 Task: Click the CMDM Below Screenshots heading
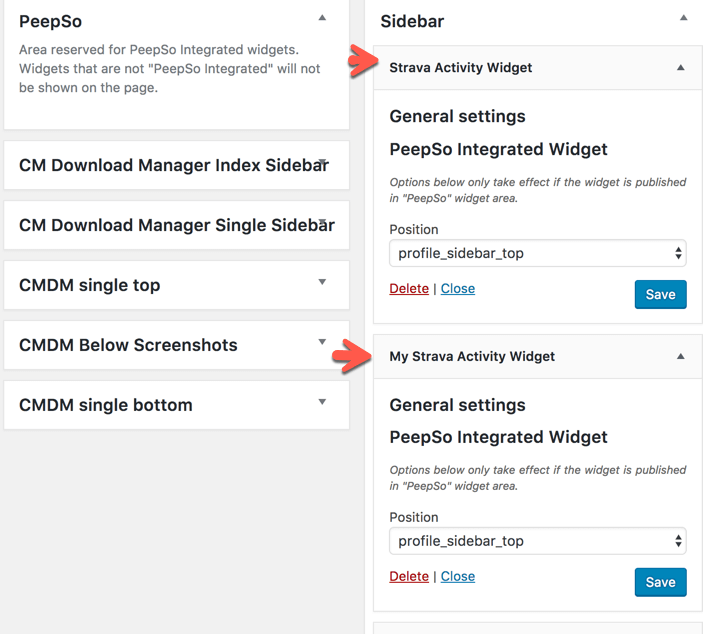point(128,345)
